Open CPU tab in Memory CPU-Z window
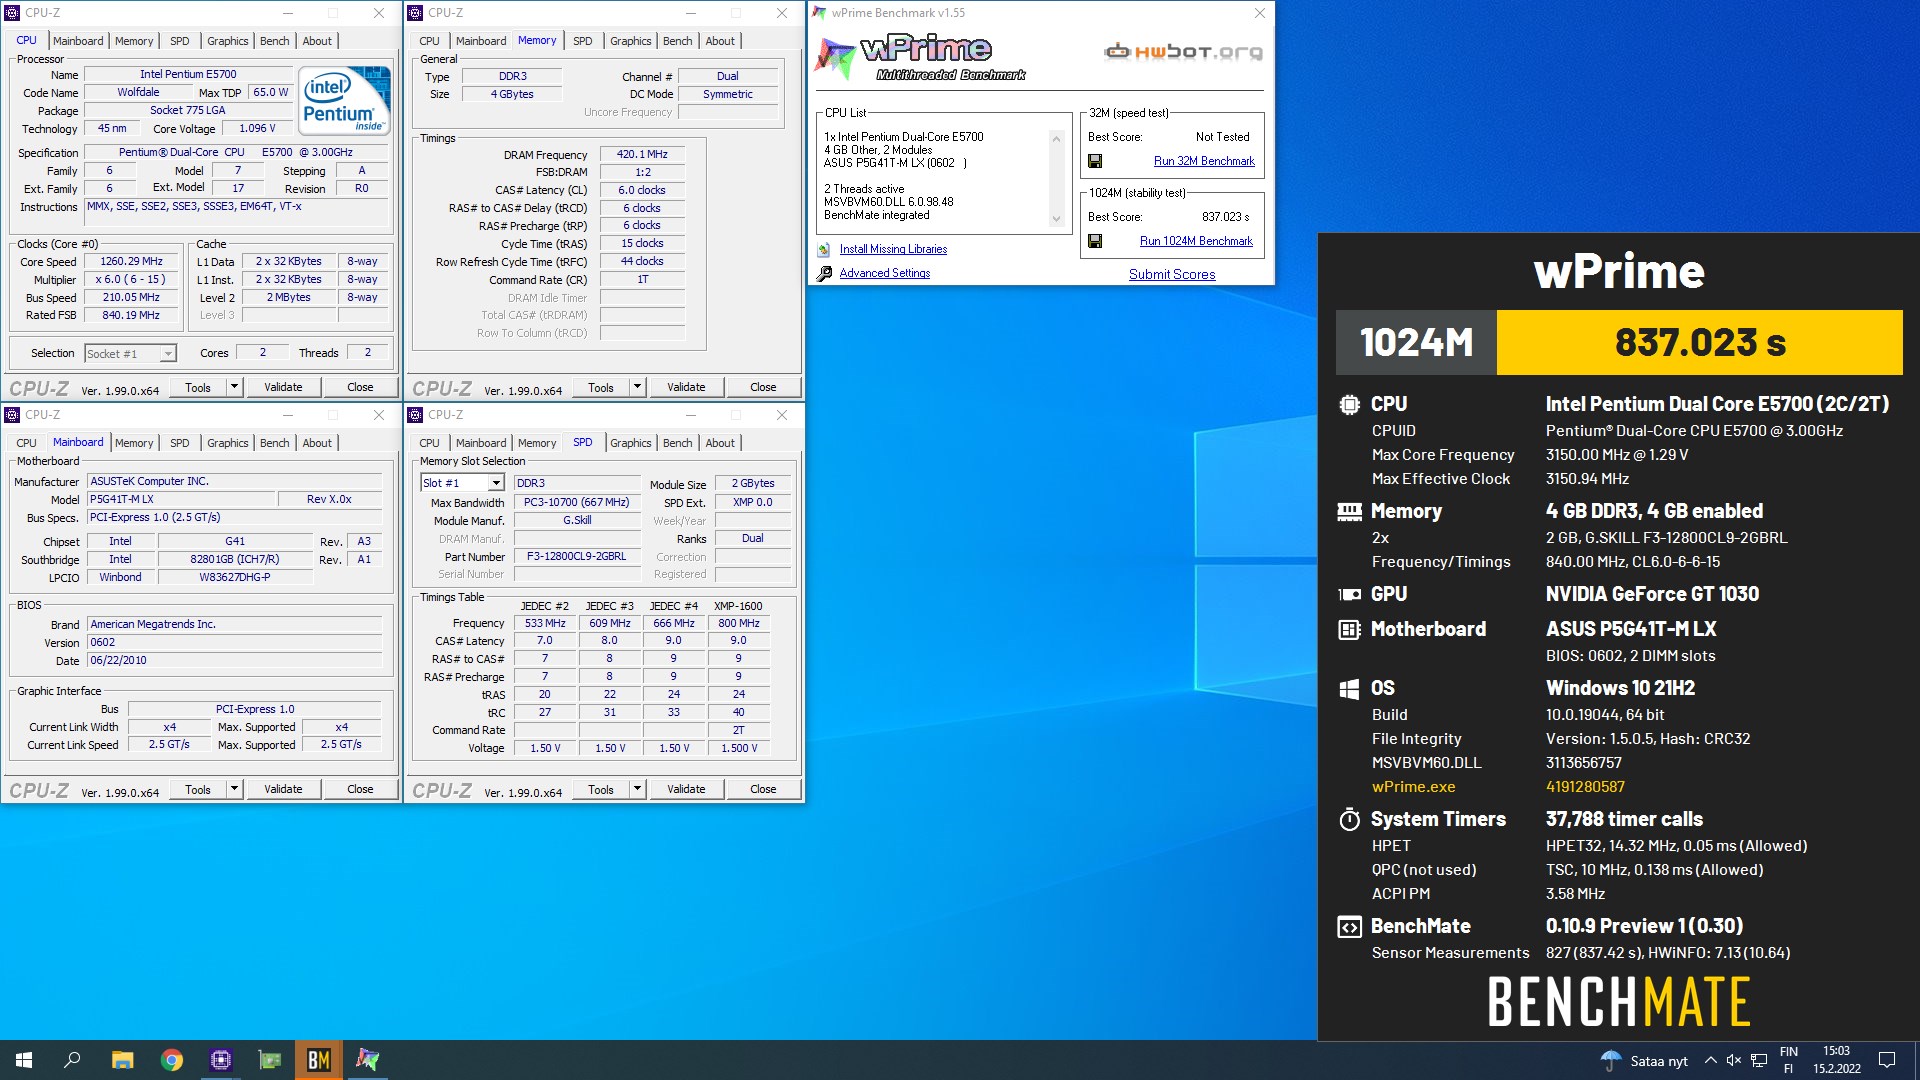The height and width of the screenshot is (1080, 1920). [x=429, y=41]
